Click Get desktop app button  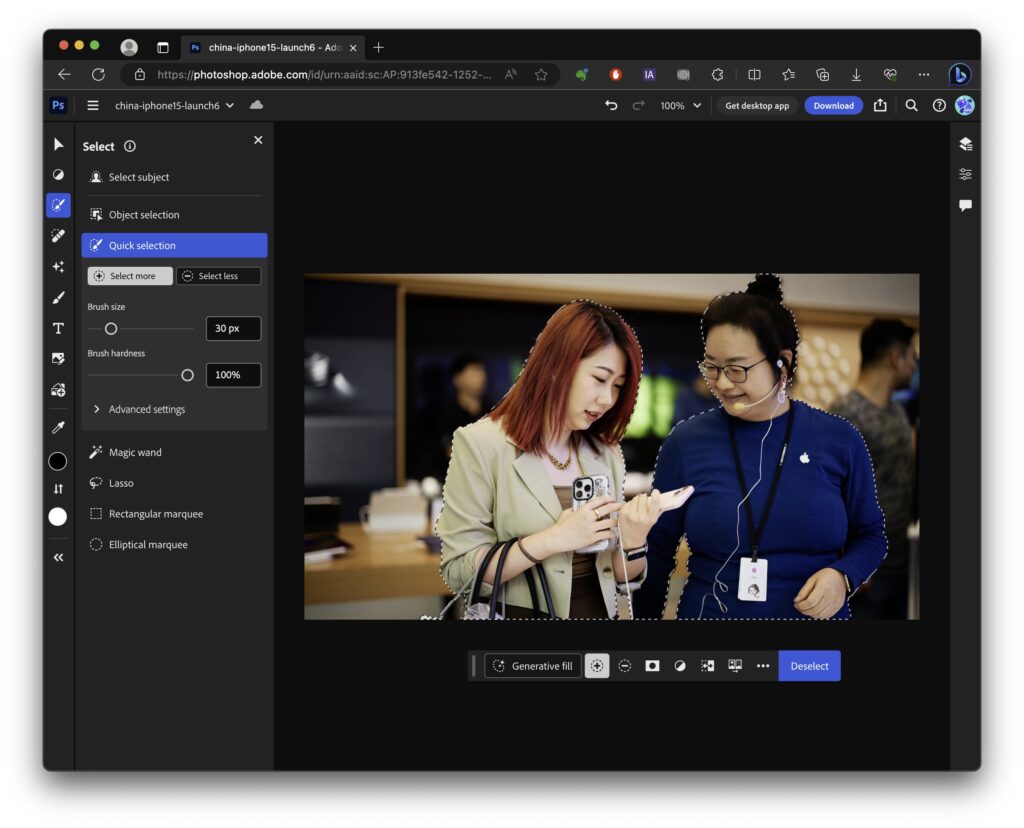tap(757, 105)
